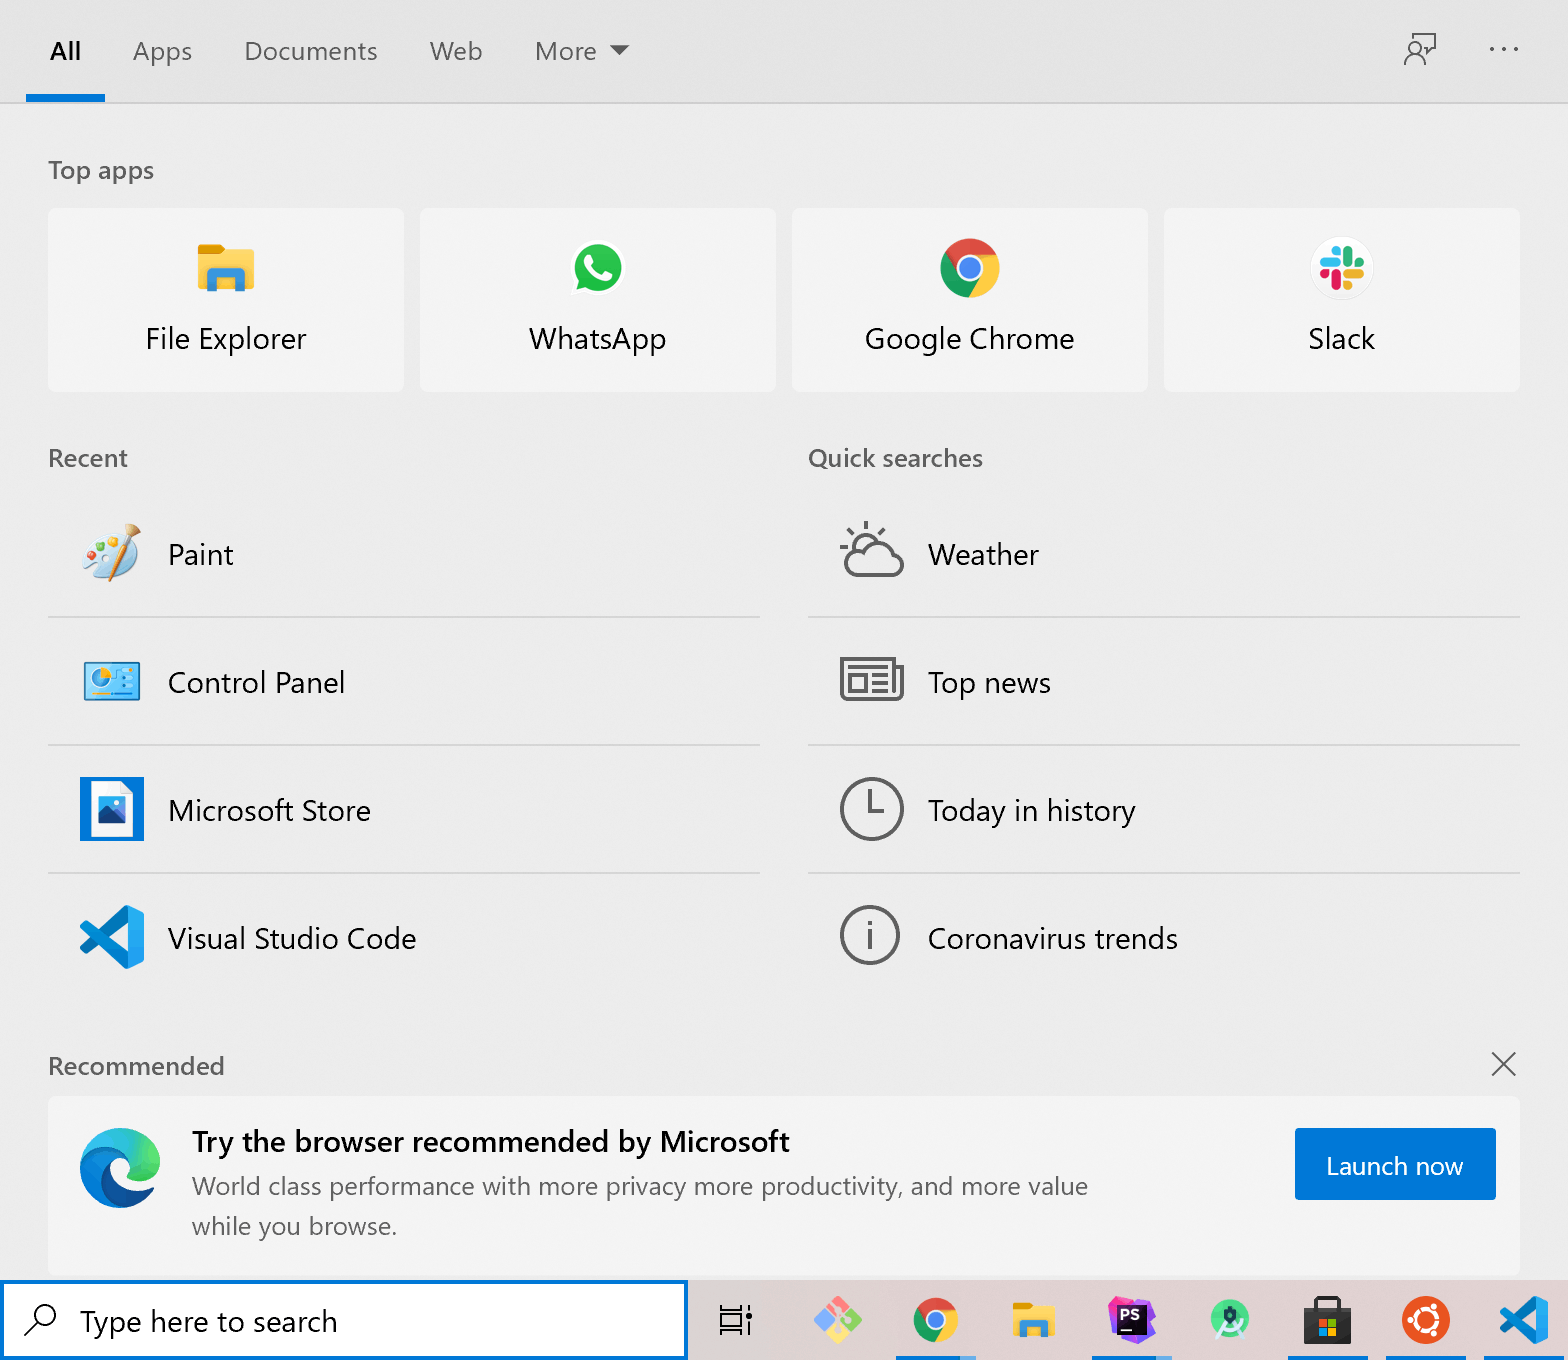
Task: Open Microsoft Store from the taskbar
Action: [1328, 1321]
